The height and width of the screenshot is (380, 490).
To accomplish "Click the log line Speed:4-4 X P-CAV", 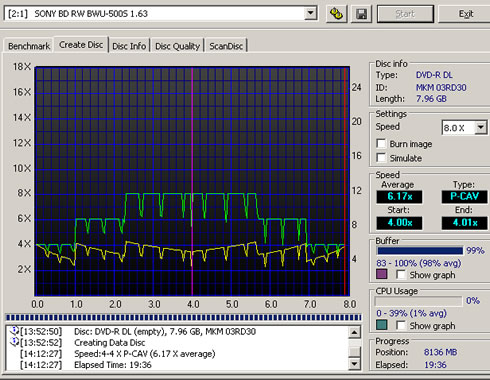I will click(x=145, y=354).
